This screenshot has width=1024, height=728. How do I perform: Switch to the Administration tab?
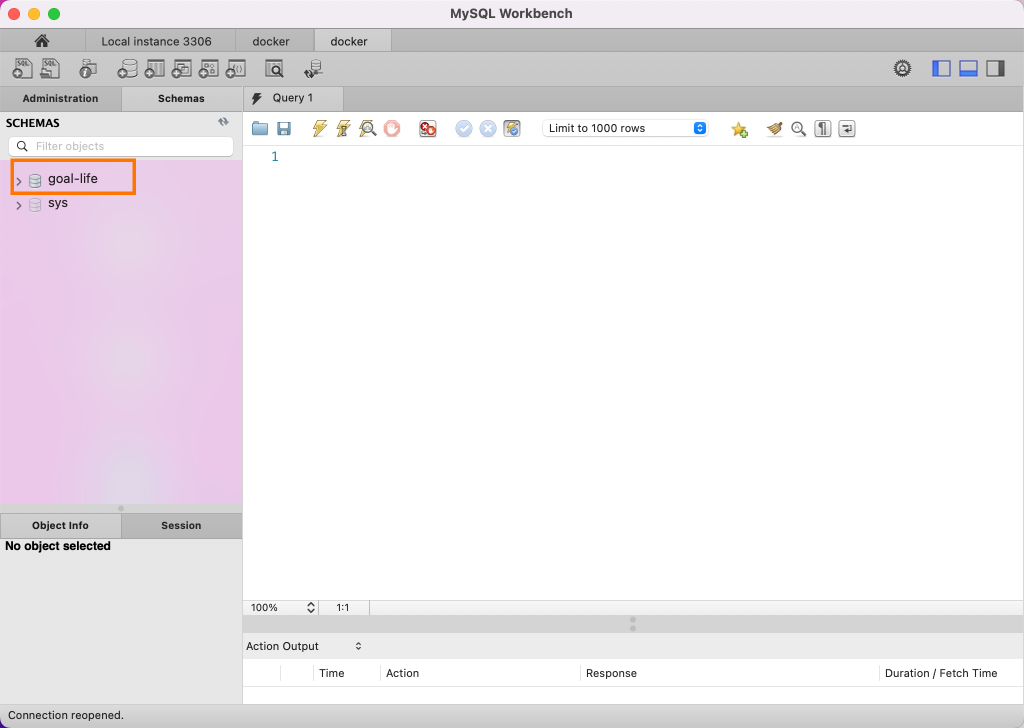[x=61, y=99]
